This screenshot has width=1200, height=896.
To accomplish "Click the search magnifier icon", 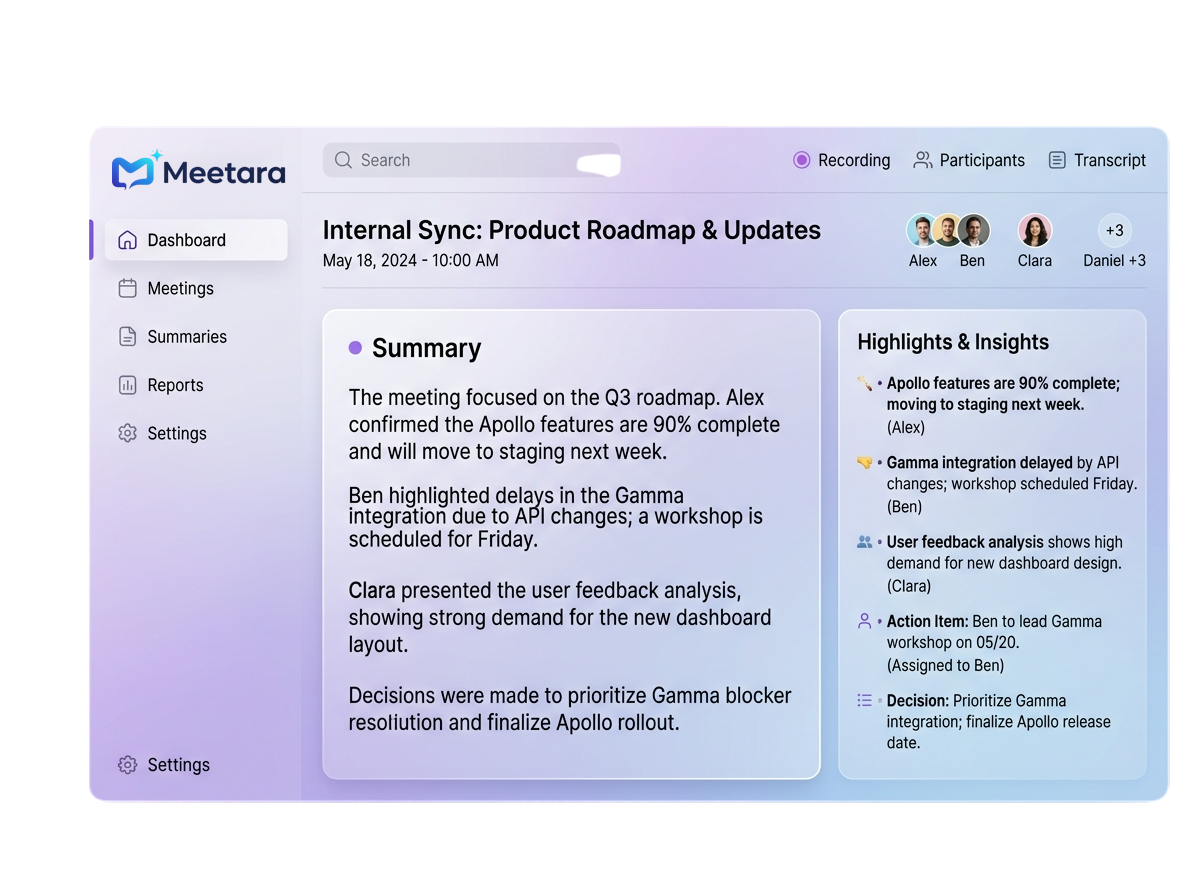I will (x=343, y=160).
